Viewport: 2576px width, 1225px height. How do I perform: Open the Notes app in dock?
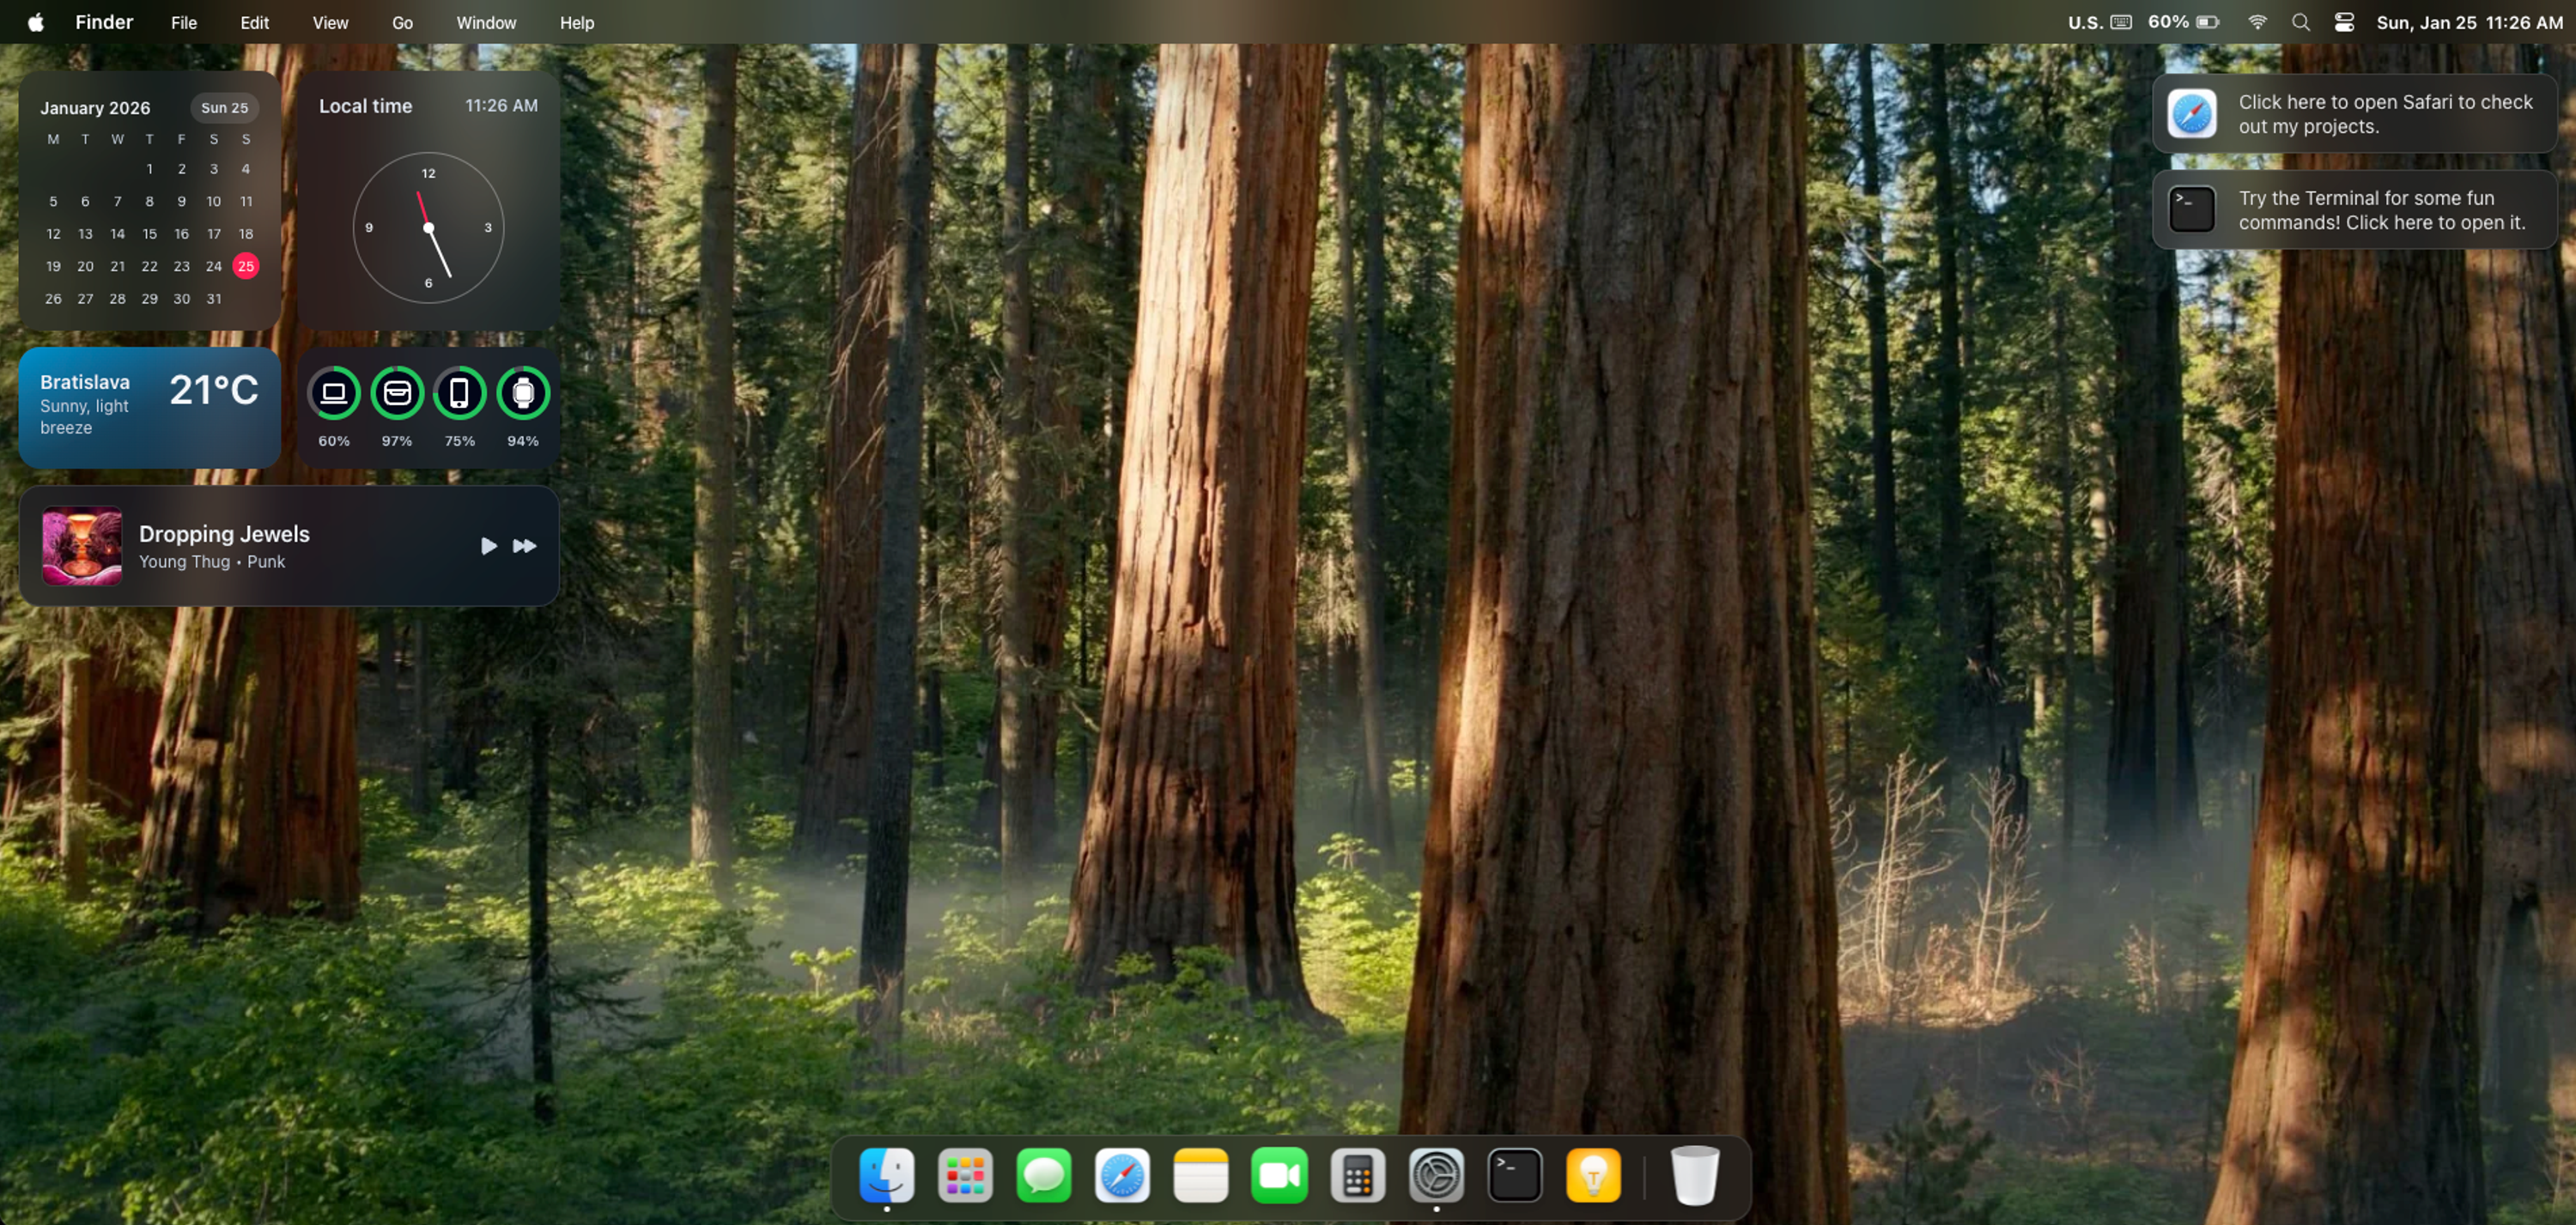coord(1200,1175)
